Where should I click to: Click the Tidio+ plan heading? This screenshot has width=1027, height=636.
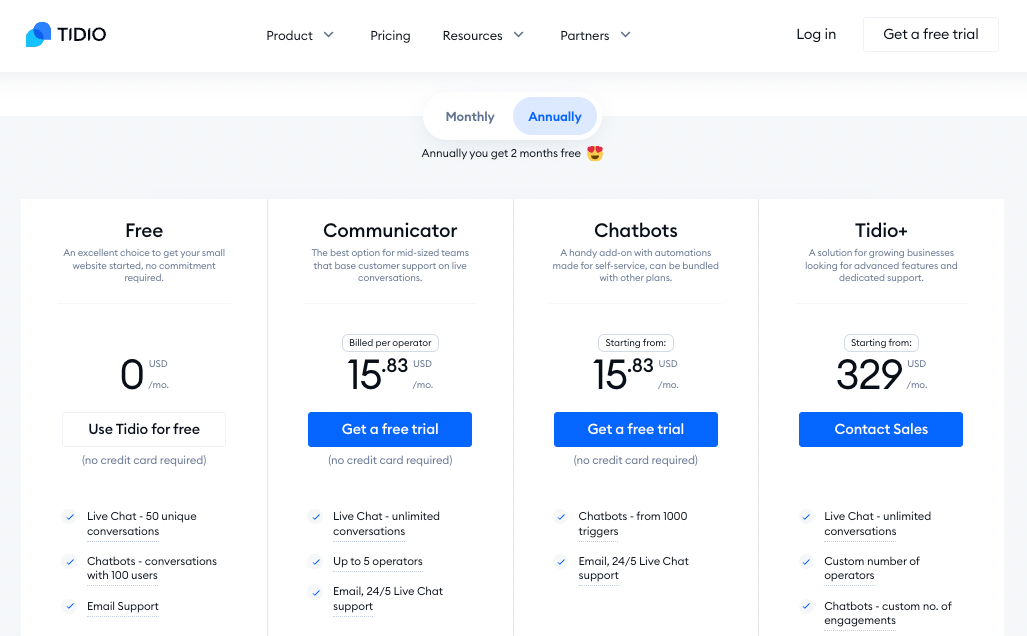881,231
